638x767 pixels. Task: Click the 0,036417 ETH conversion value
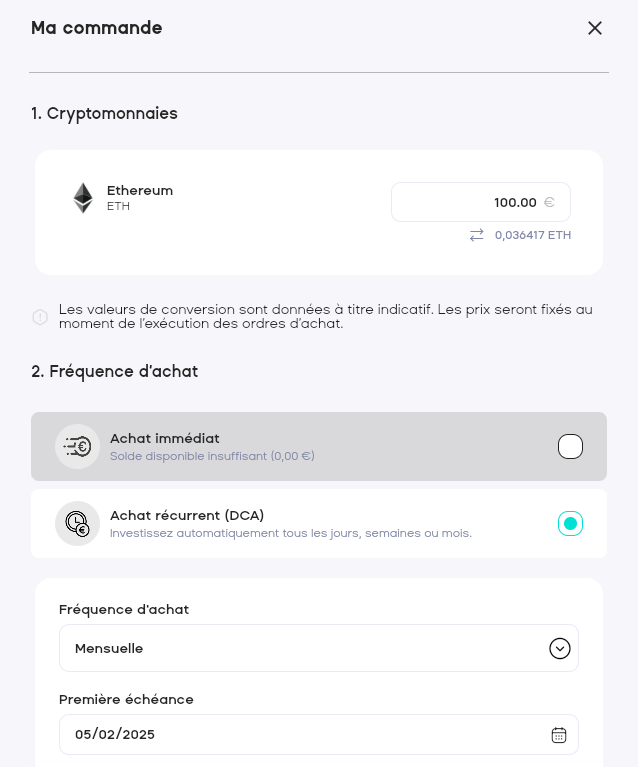(533, 235)
